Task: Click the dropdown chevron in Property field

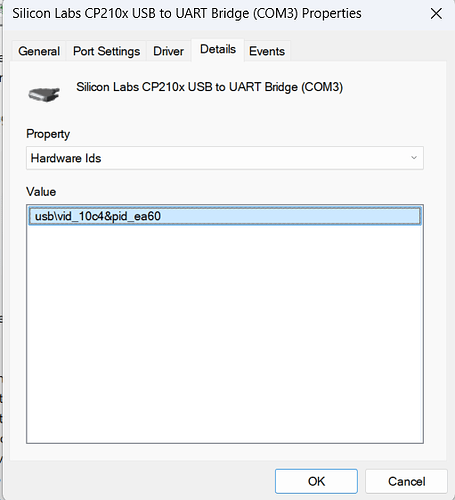Action: click(x=414, y=158)
